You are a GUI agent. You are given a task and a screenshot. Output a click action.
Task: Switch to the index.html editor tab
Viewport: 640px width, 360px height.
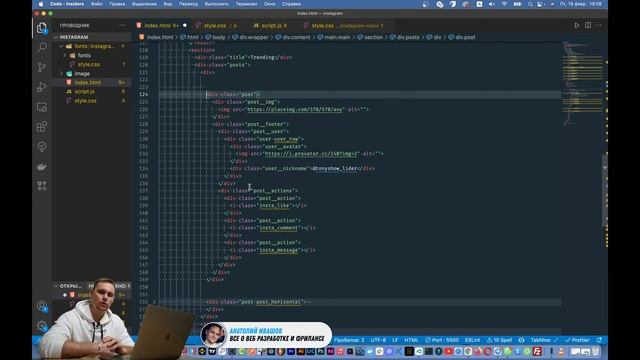(162, 25)
